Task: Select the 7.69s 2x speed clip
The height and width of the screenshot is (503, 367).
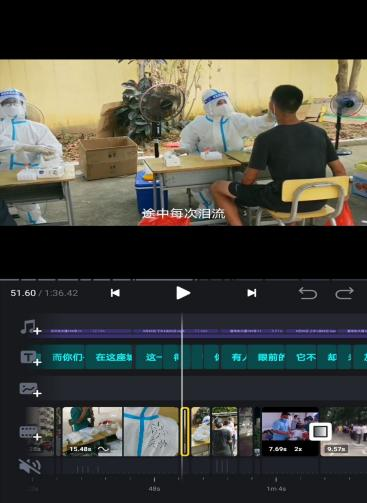Action: tap(290, 431)
